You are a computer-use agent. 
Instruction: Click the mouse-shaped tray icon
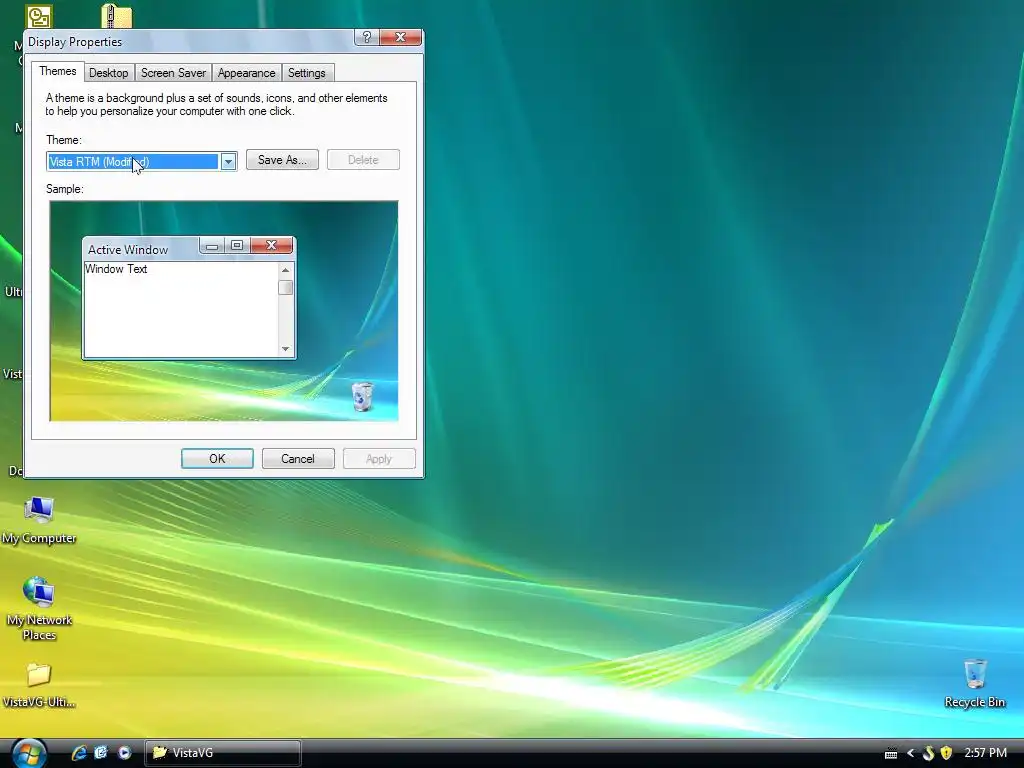(928, 753)
